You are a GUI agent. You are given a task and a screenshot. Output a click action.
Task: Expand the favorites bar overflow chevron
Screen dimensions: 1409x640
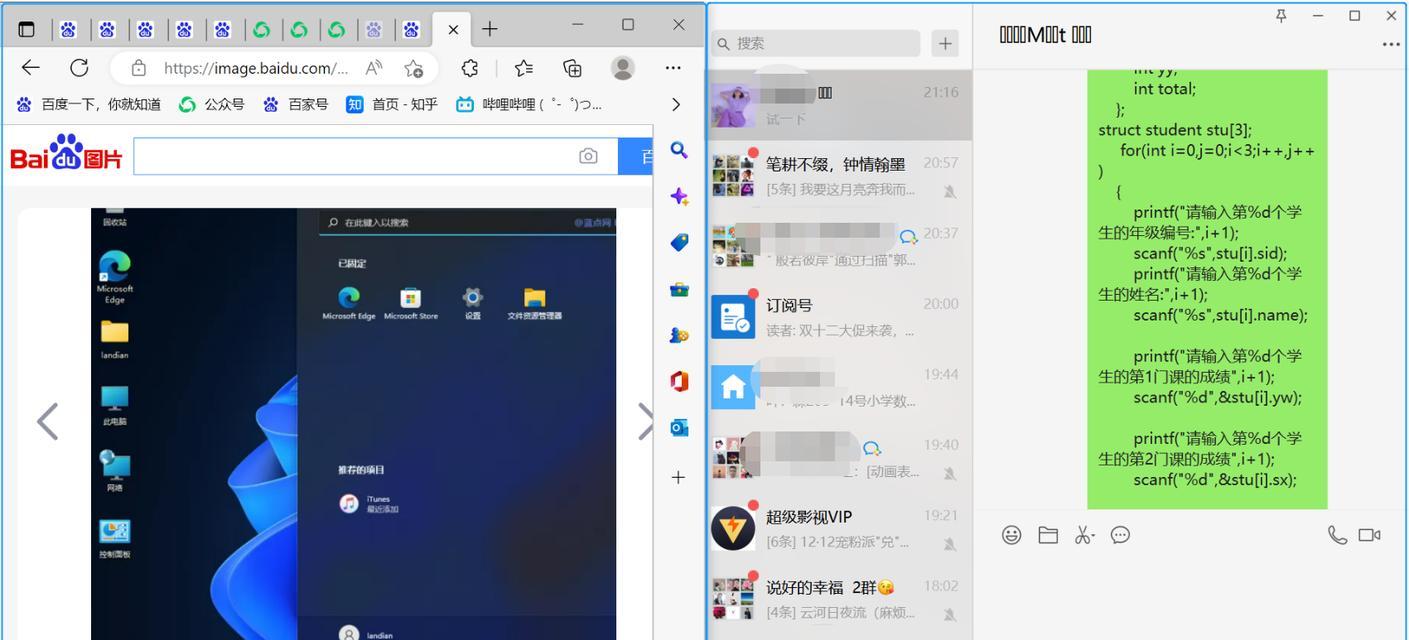(676, 104)
